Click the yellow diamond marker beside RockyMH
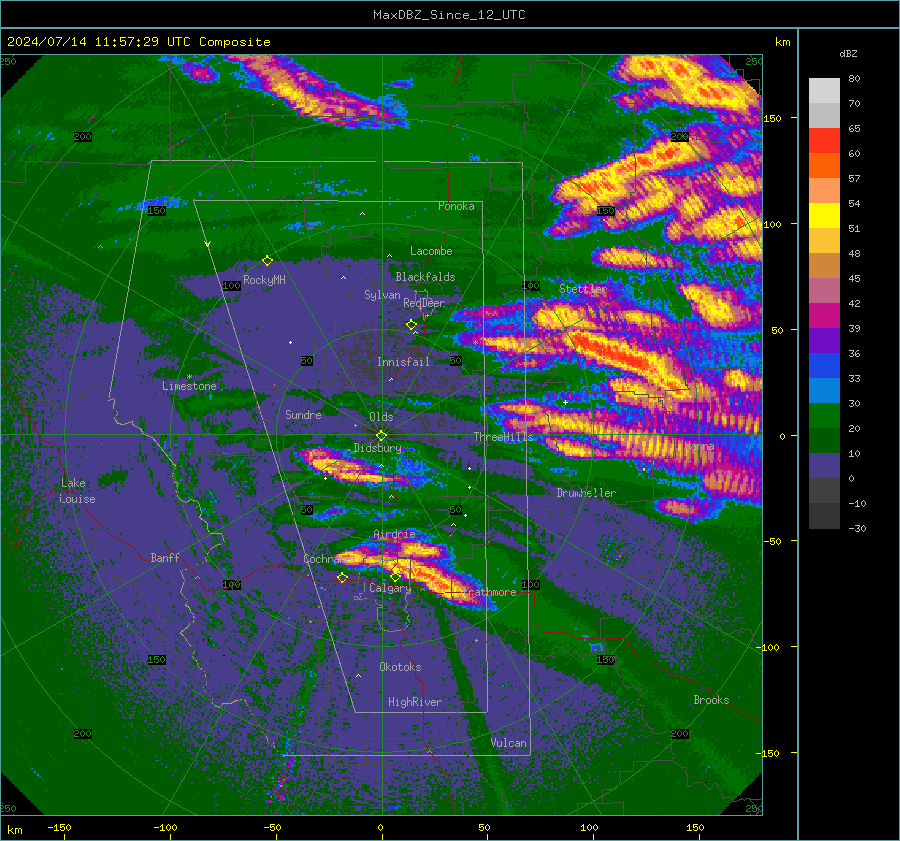 pyautogui.click(x=267, y=261)
